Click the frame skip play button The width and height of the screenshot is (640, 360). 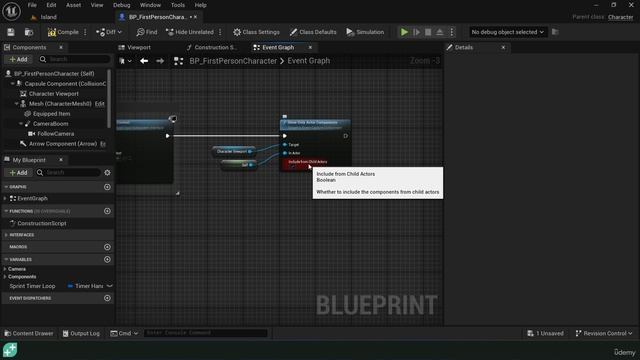(x=416, y=32)
